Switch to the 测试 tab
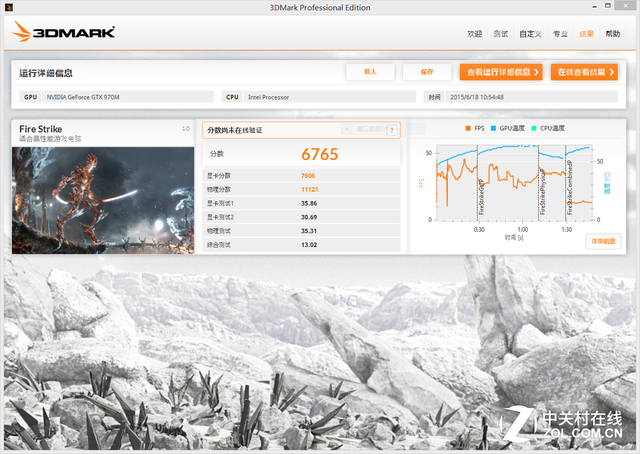 pos(501,34)
